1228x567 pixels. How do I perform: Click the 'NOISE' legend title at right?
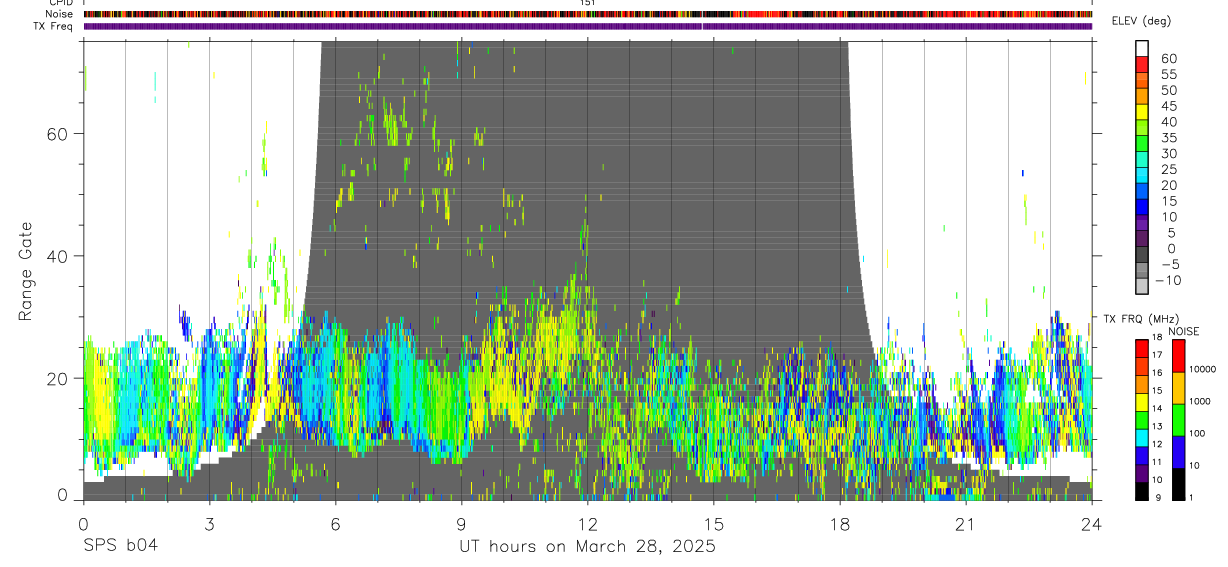(x=1183, y=332)
